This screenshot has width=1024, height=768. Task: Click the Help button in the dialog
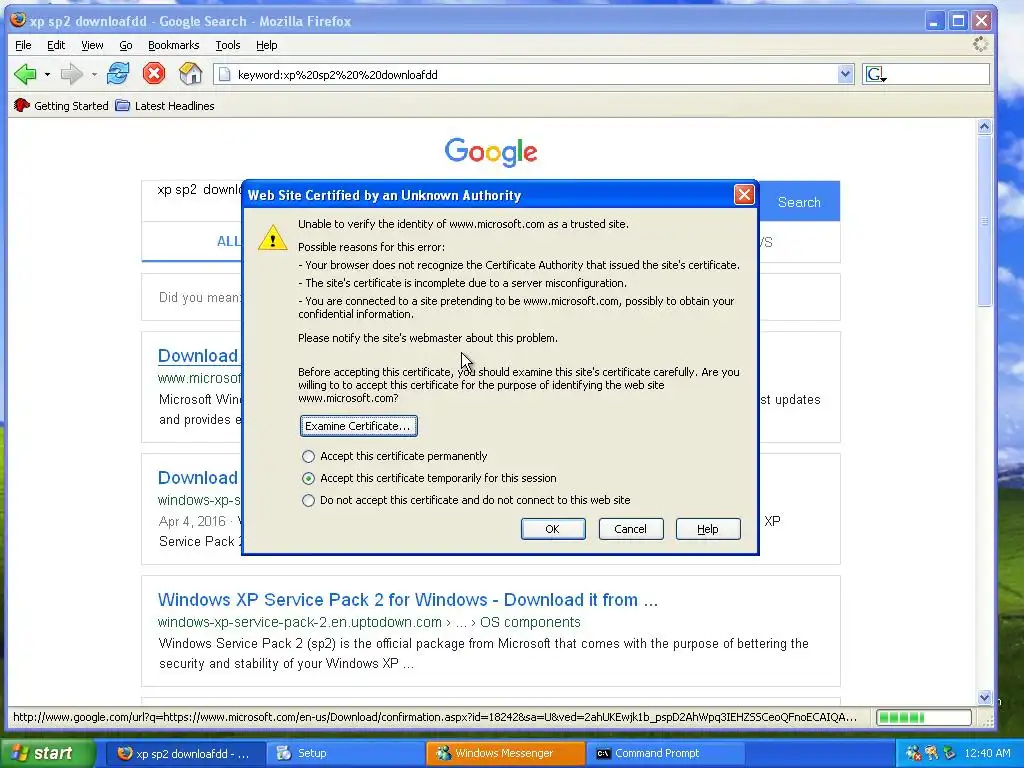(x=708, y=529)
